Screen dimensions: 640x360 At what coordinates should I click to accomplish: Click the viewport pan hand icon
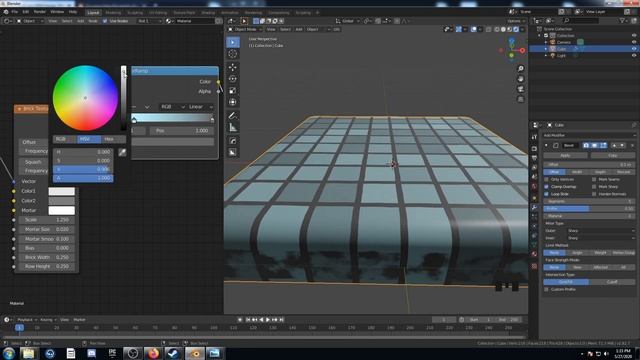coord(520,79)
